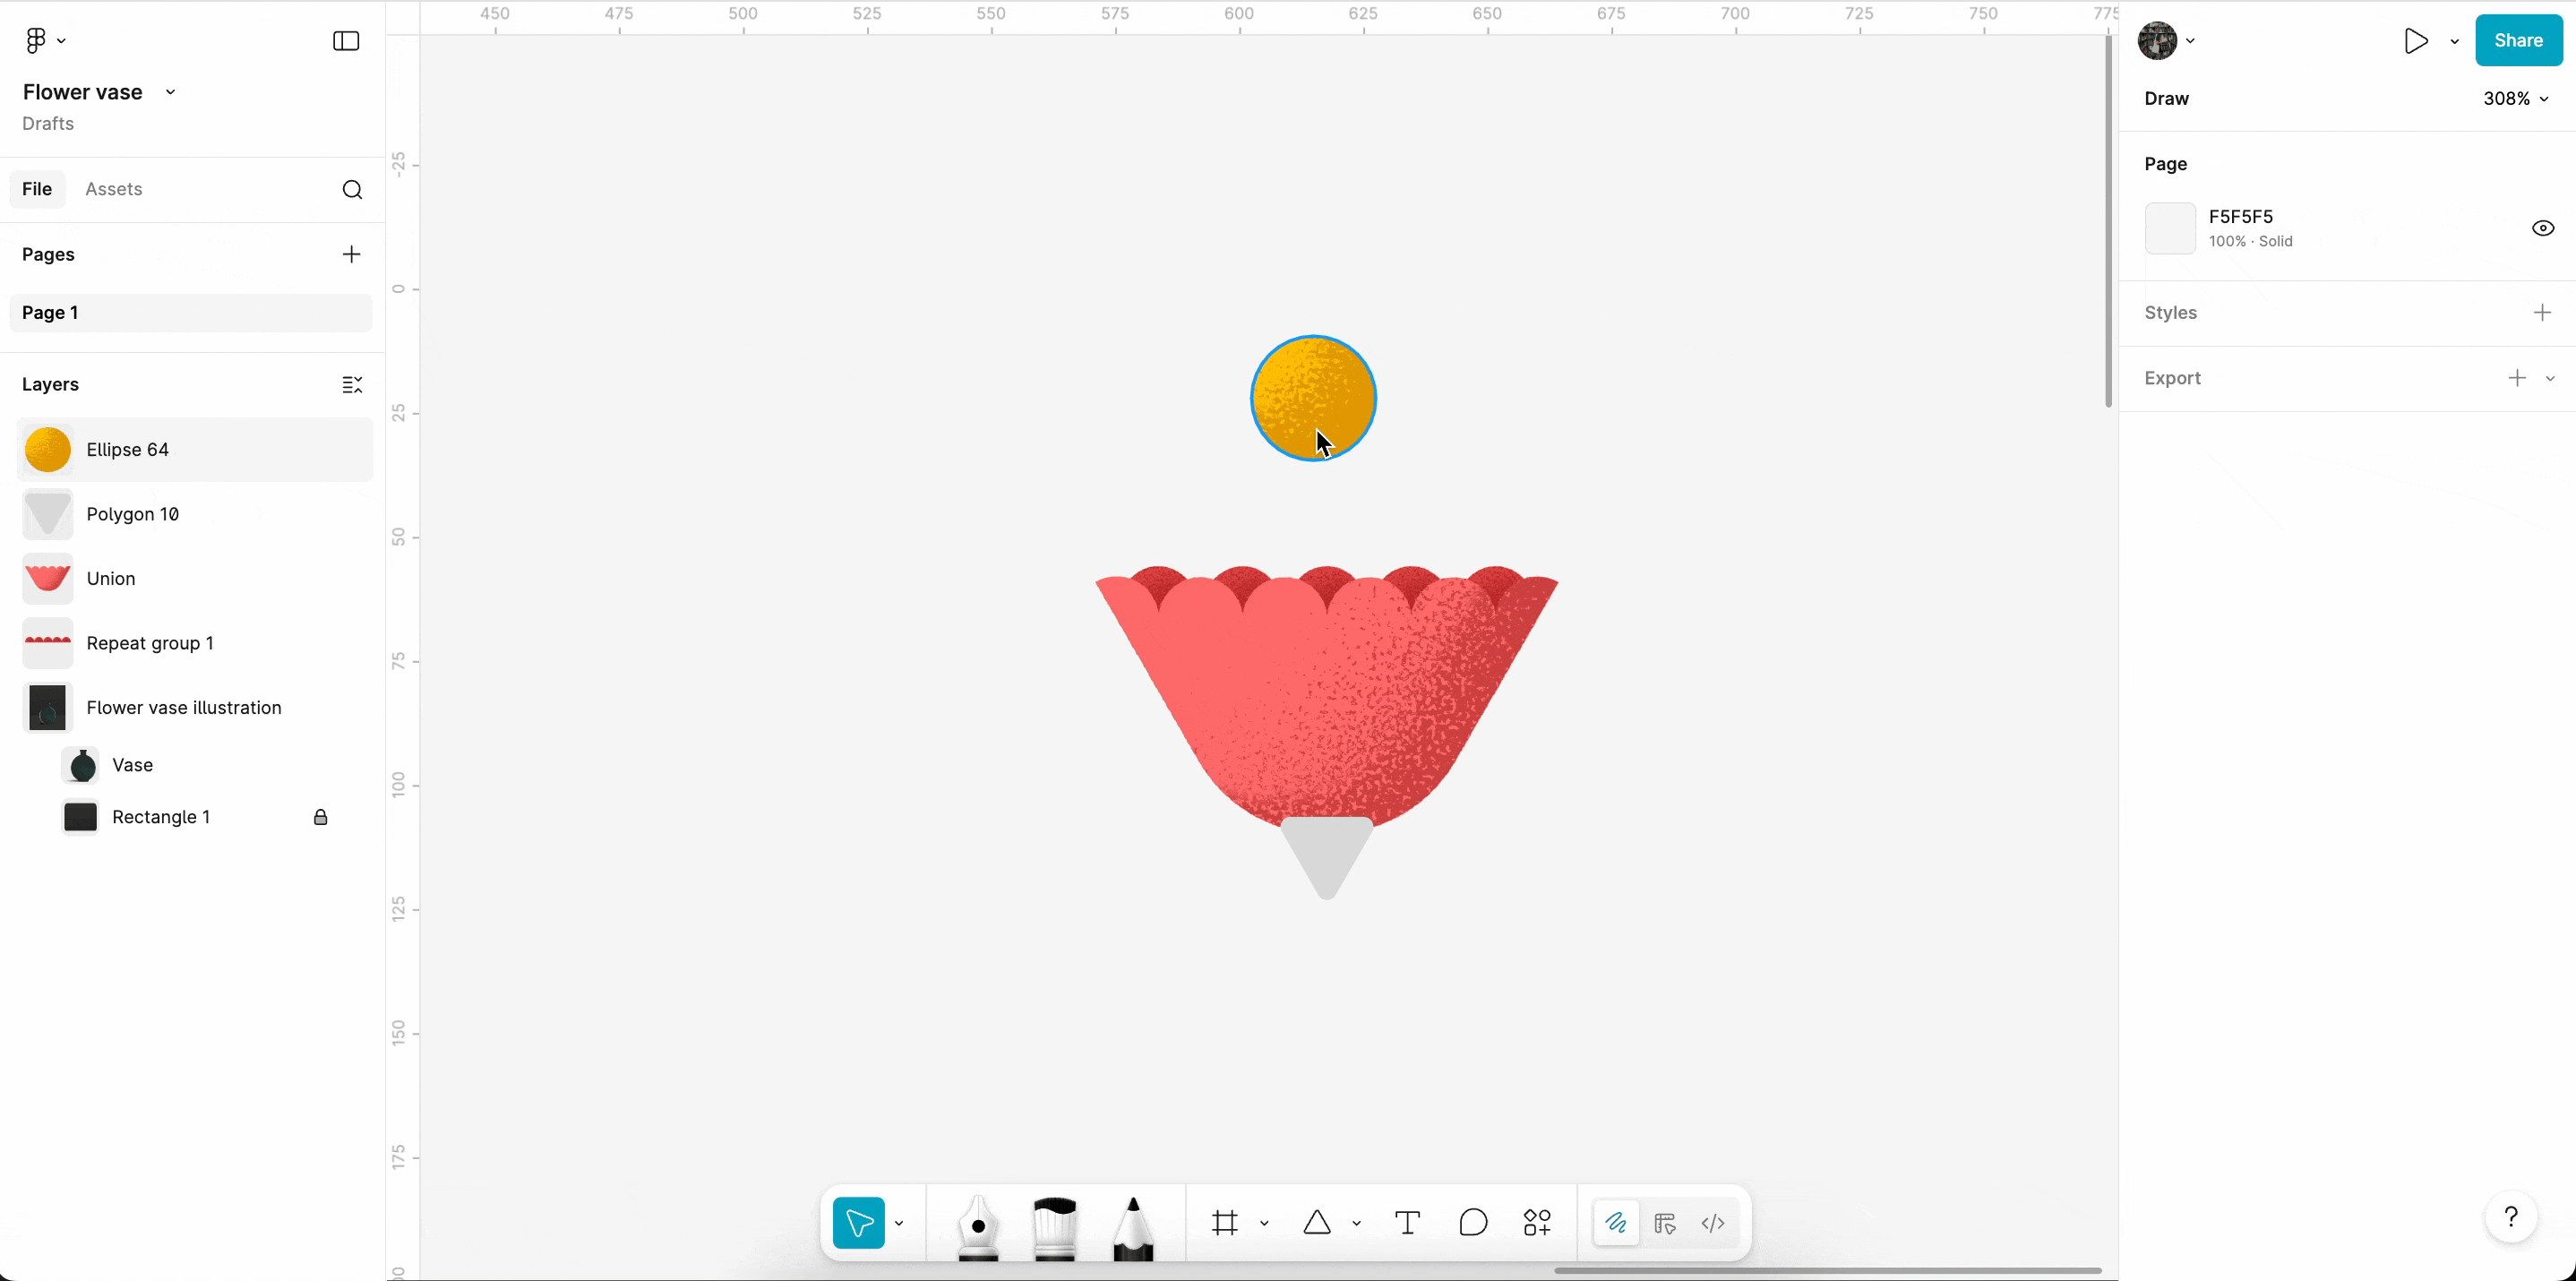The image size is (2576, 1281).
Task: Unlock the Rectangle 1 layer
Action: point(320,818)
